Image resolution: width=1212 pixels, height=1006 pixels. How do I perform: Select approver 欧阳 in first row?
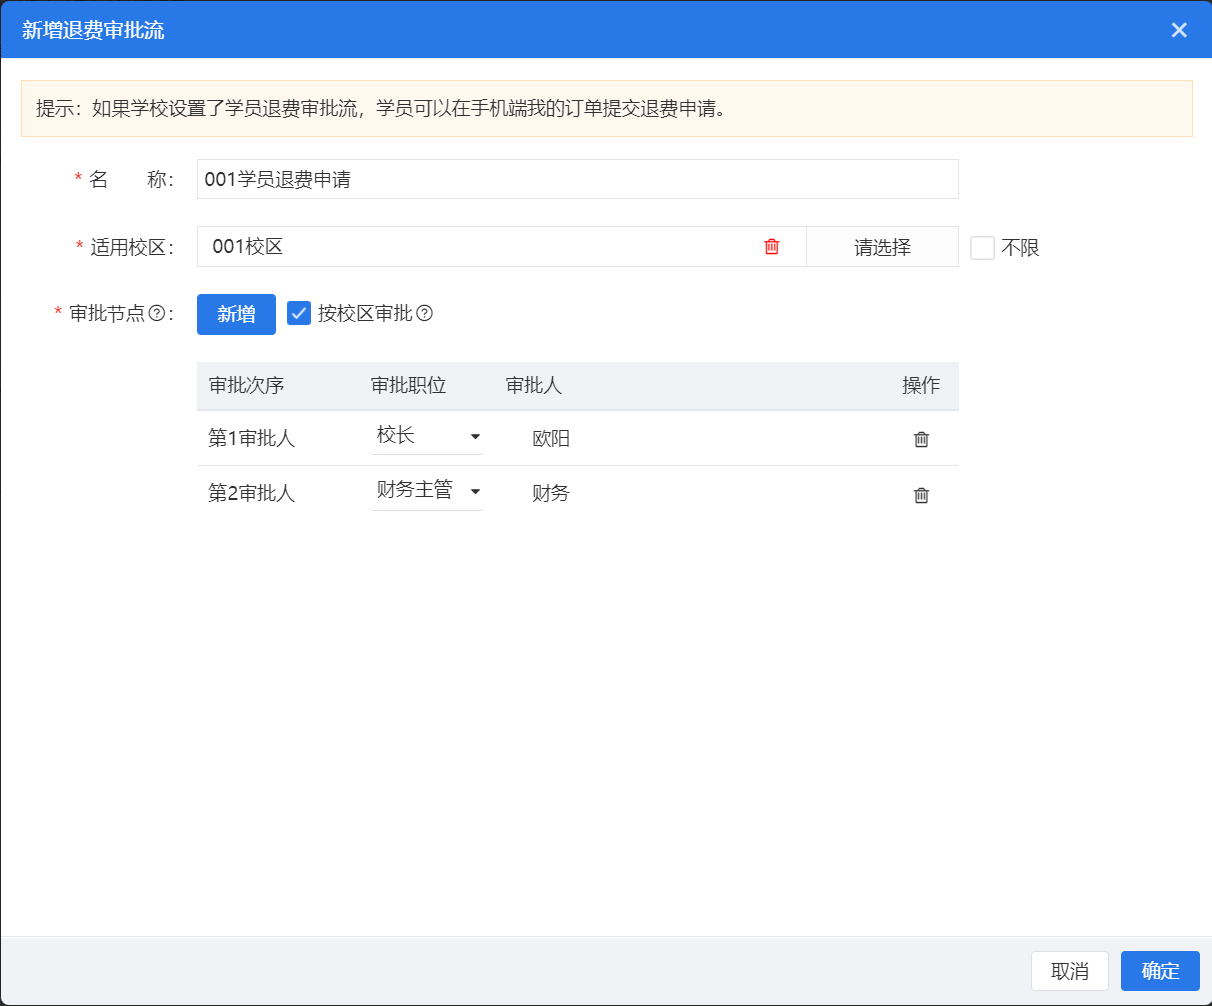pos(551,439)
